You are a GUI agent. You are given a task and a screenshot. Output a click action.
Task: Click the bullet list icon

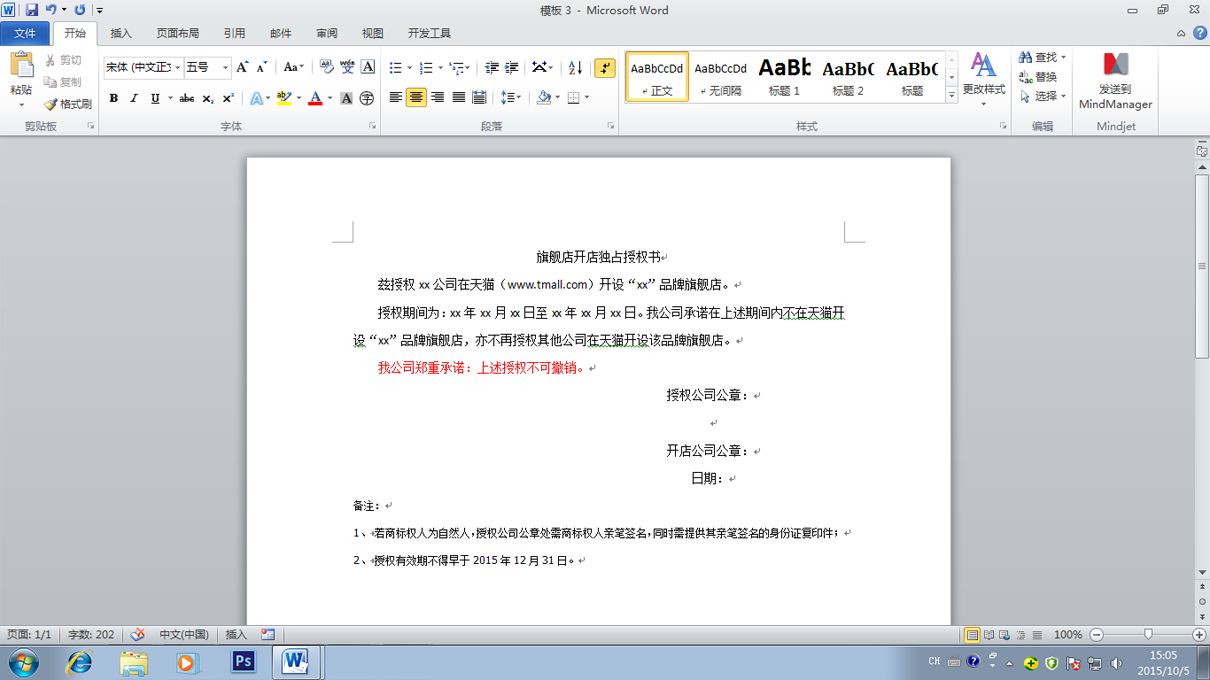pos(394,67)
